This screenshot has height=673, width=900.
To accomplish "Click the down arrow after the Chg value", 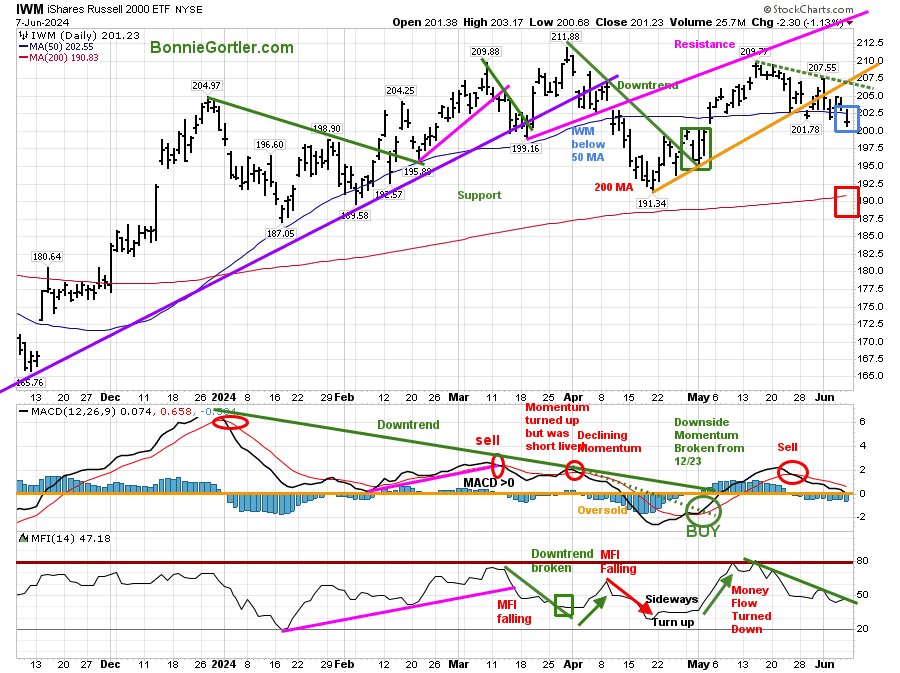I will click(x=849, y=23).
